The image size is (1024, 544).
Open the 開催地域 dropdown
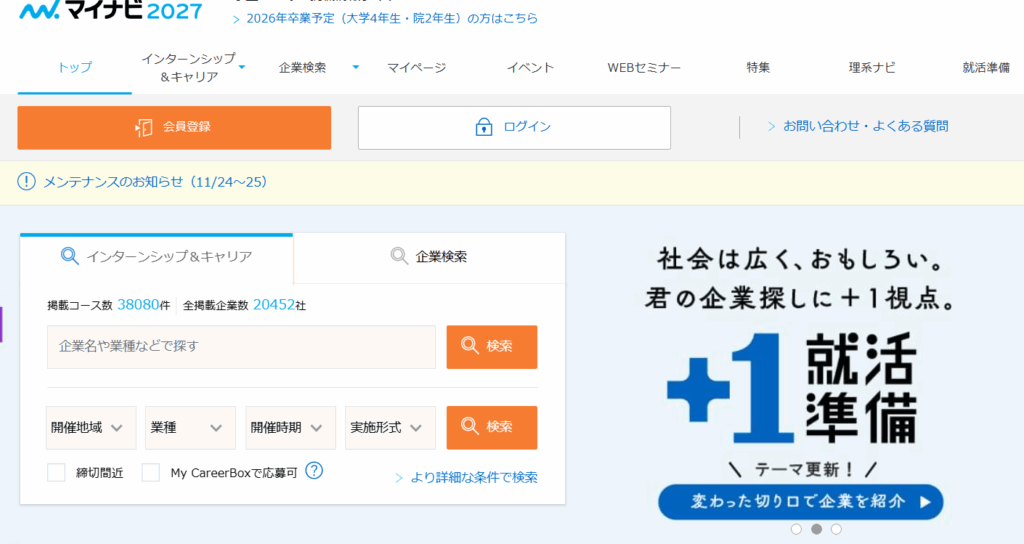click(91, 427)
